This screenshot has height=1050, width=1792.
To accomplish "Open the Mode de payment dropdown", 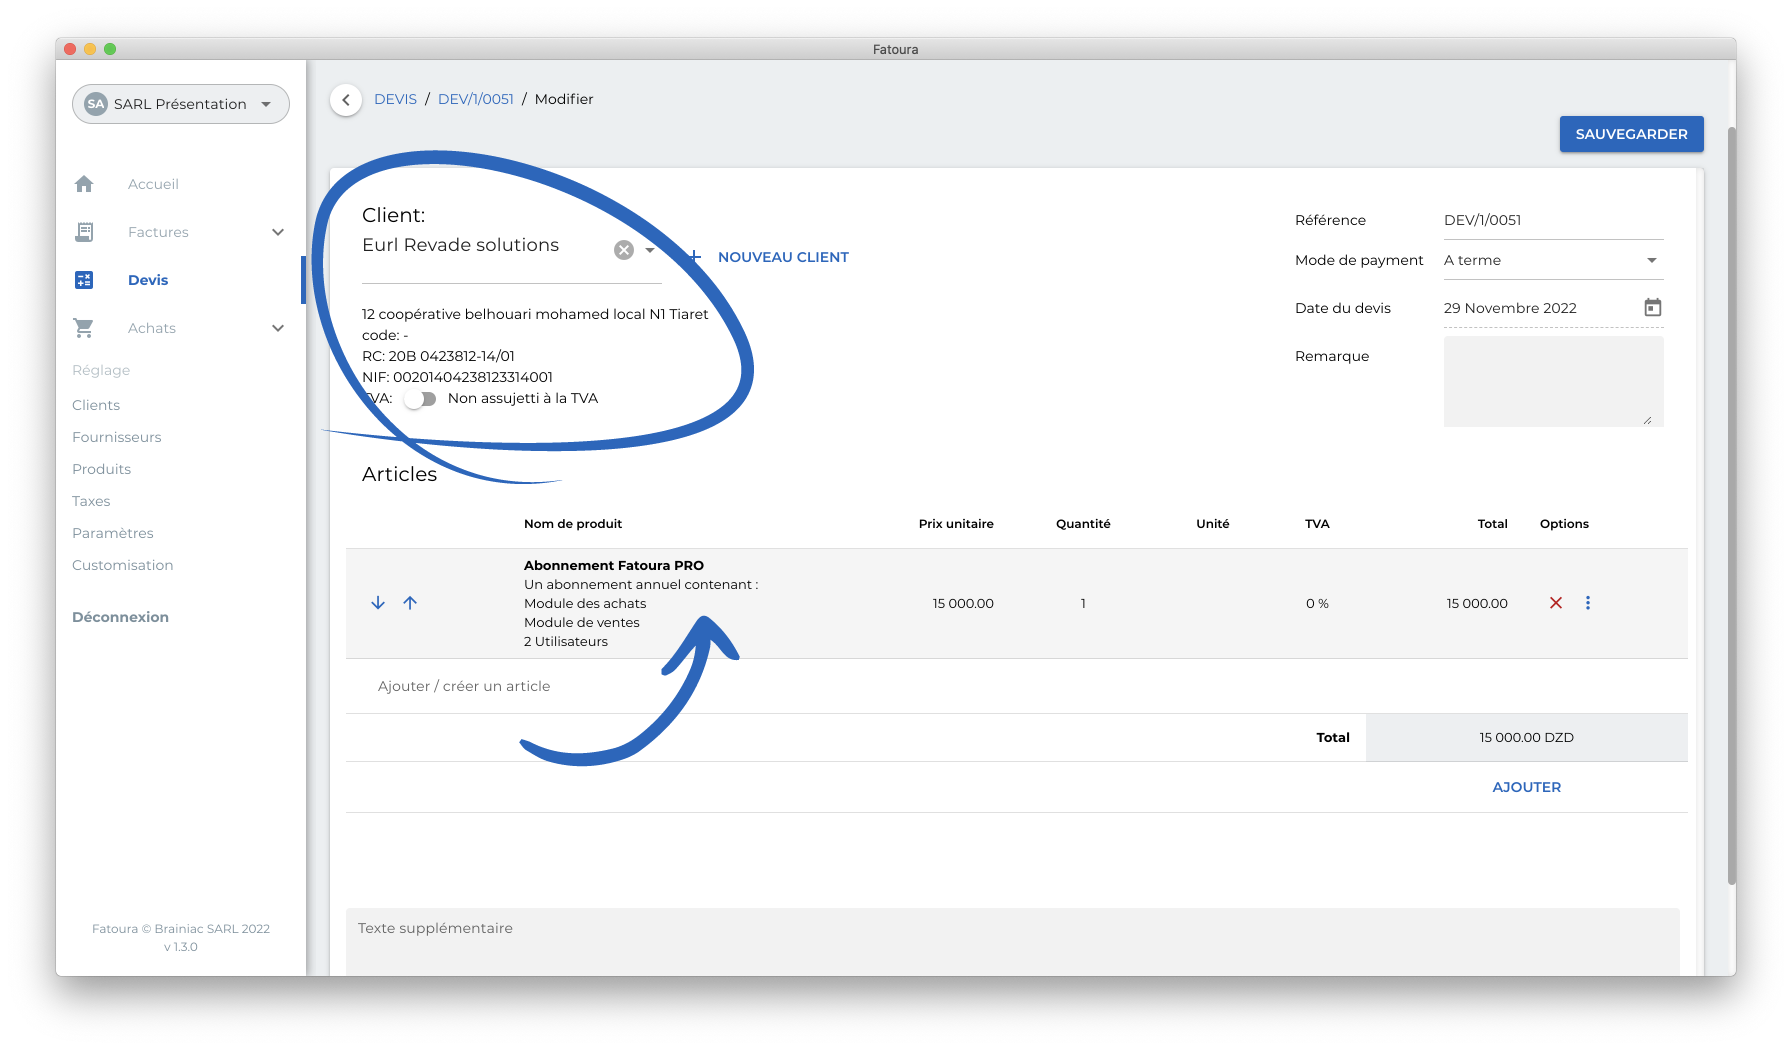I will (1650, 260).
